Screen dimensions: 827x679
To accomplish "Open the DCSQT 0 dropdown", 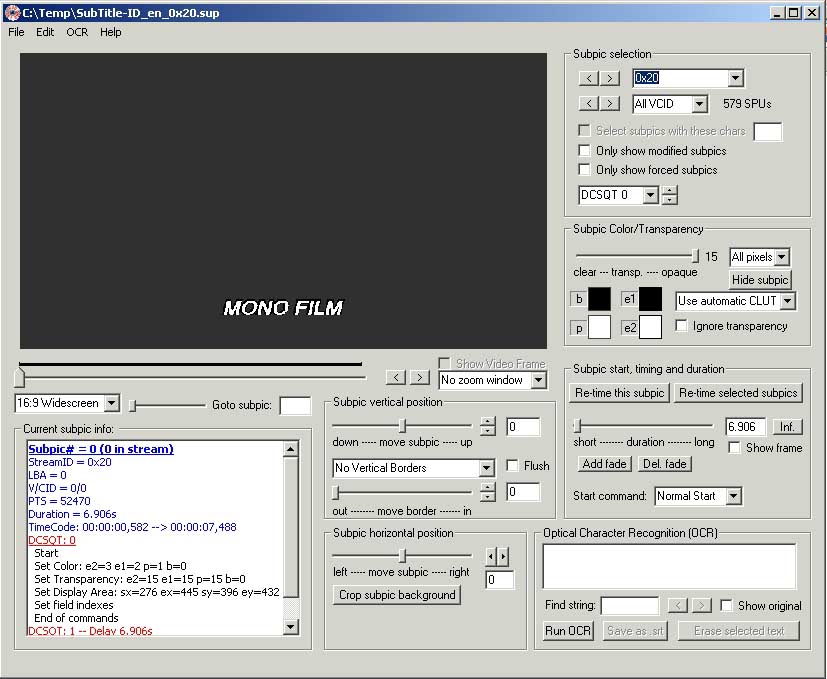I will [x=650, y=195].
